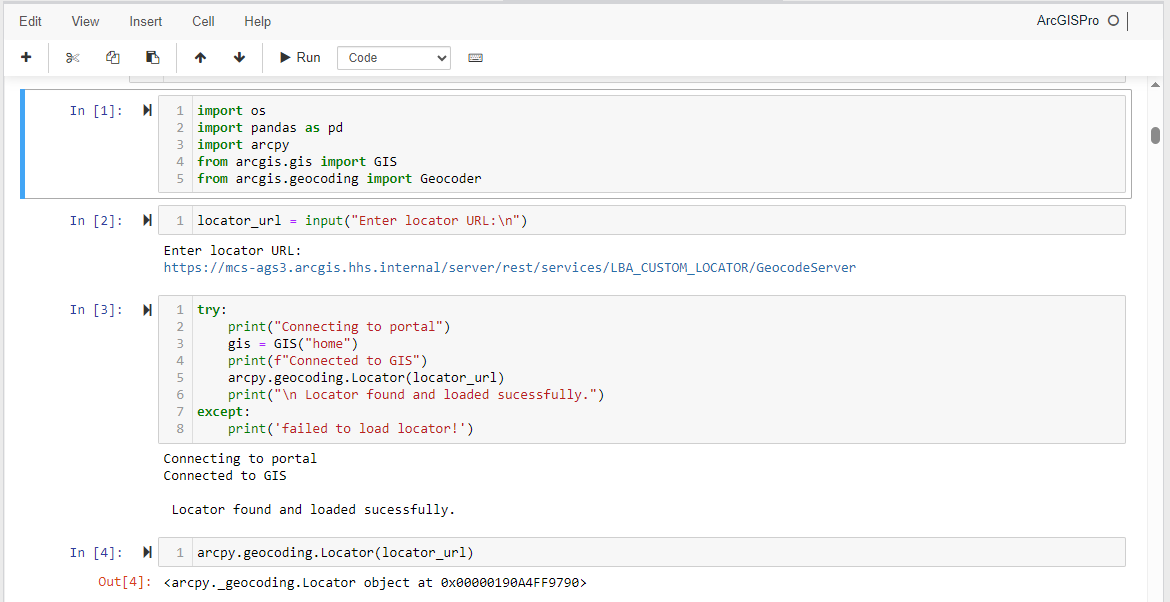Move the current cell down

pos(239,57)
